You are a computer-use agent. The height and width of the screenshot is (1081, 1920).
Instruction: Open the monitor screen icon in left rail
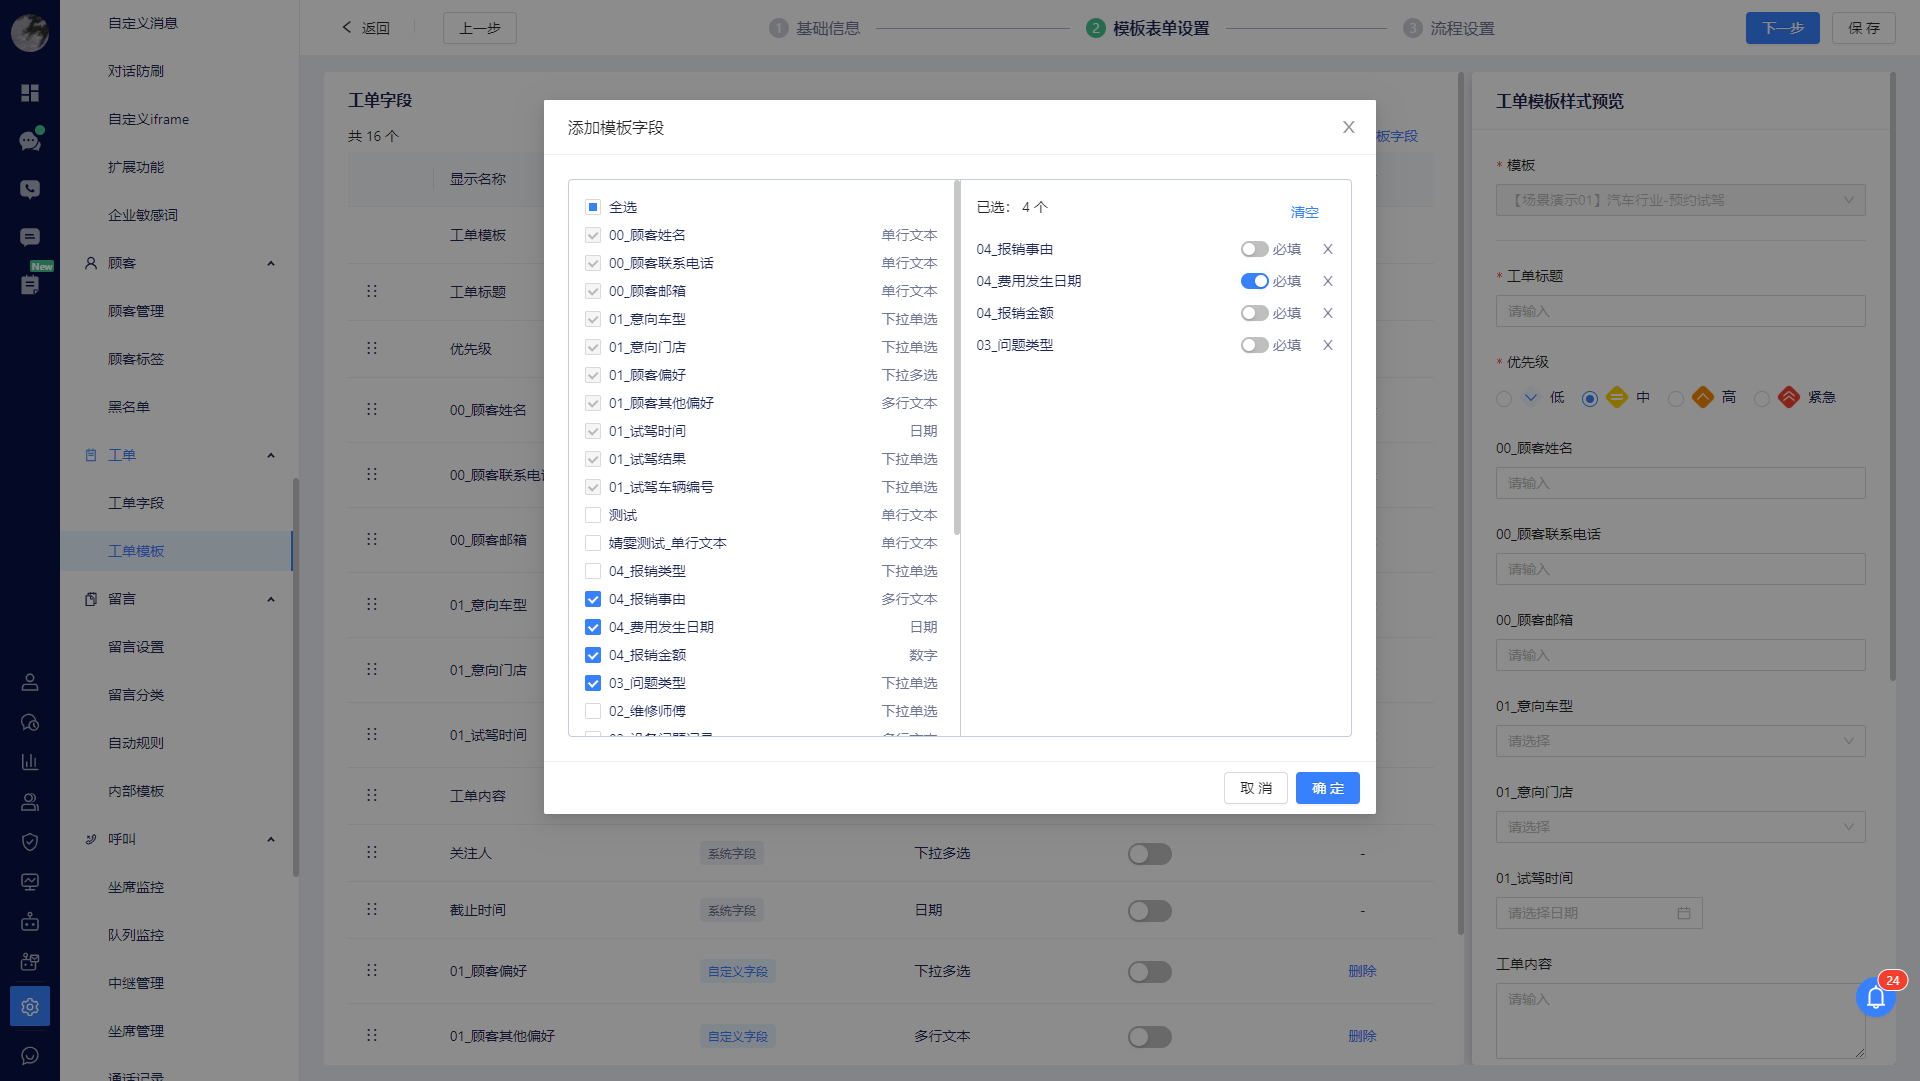pos(30,882)
